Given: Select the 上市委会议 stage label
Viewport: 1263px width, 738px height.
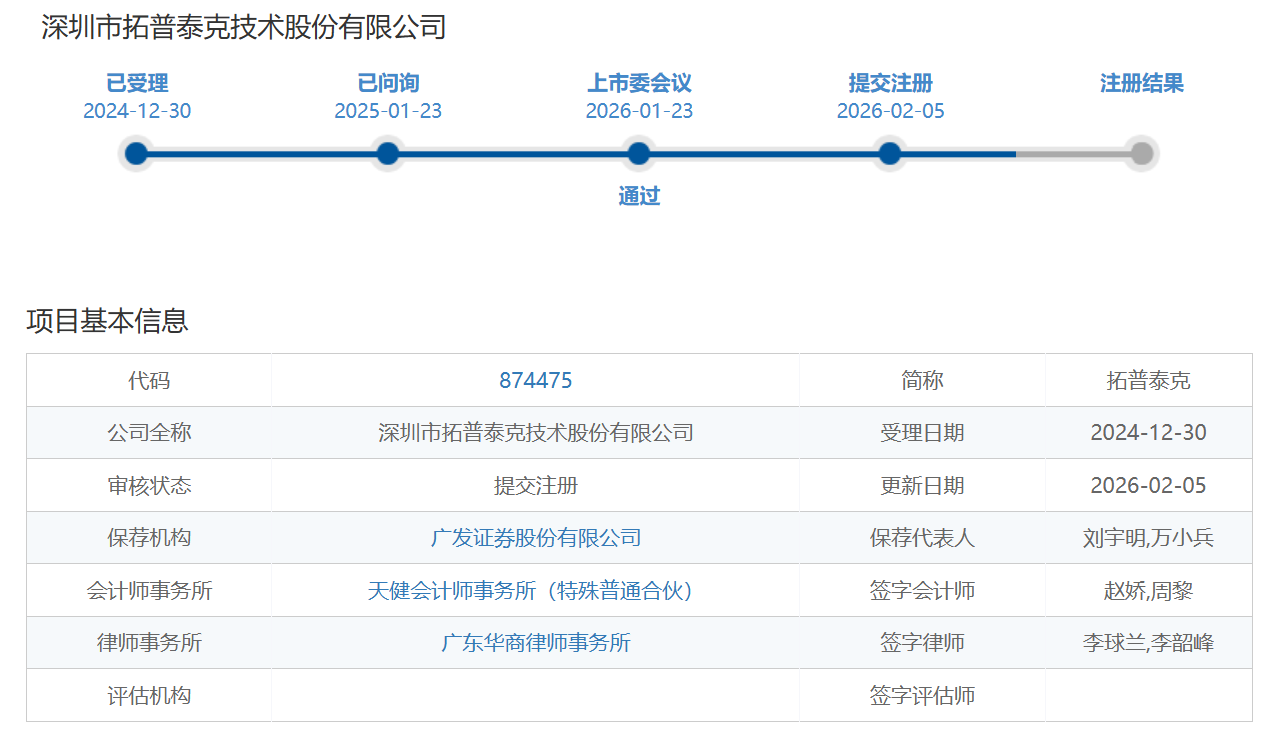Looking at the screenshot, I should (639, 83).
